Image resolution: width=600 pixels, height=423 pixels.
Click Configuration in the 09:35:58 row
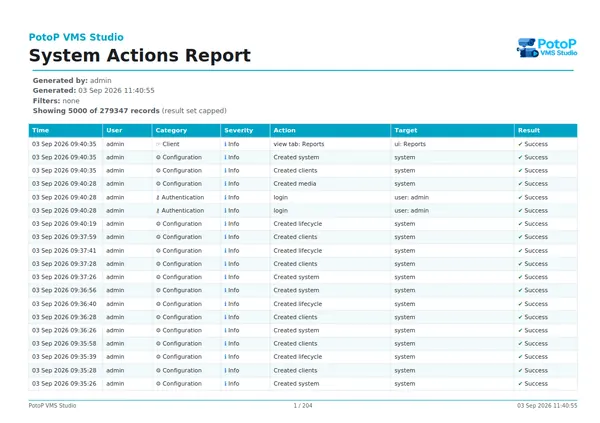(182, 343)
